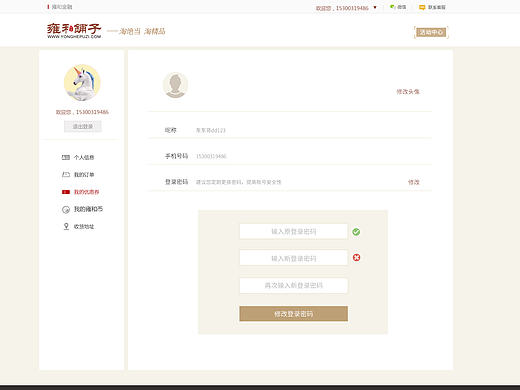The image size is (520, 390).
Task: Focus the 输入新登录密码 field
Action: (x=293, y=258)
